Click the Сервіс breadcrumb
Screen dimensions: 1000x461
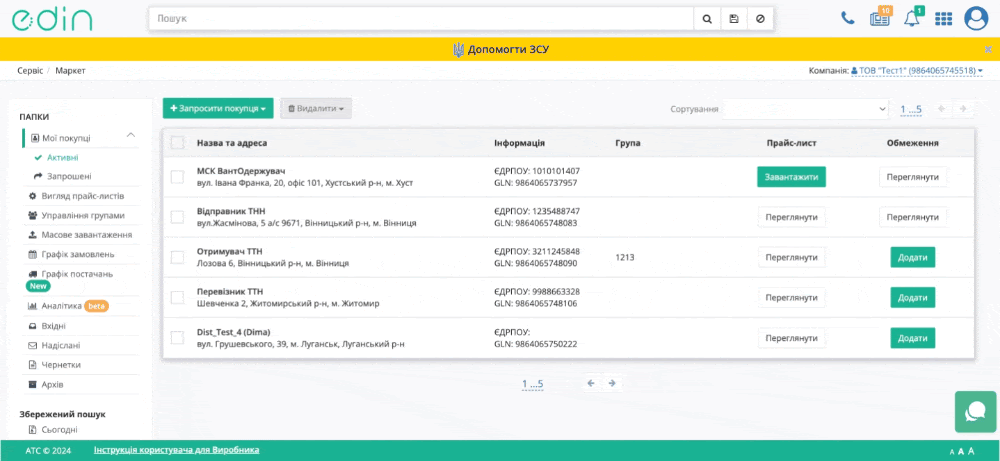[30, 71]
